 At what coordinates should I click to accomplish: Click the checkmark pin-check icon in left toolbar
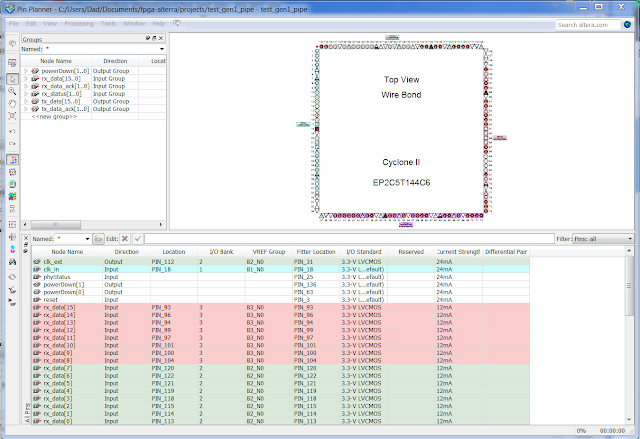click(x=12, y=290)
